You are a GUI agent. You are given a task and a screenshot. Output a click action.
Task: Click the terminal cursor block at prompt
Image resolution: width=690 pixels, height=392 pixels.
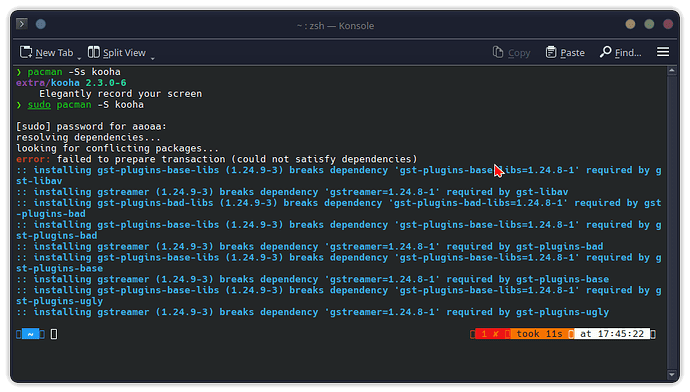pyautogui.click(x=54, y=334)
